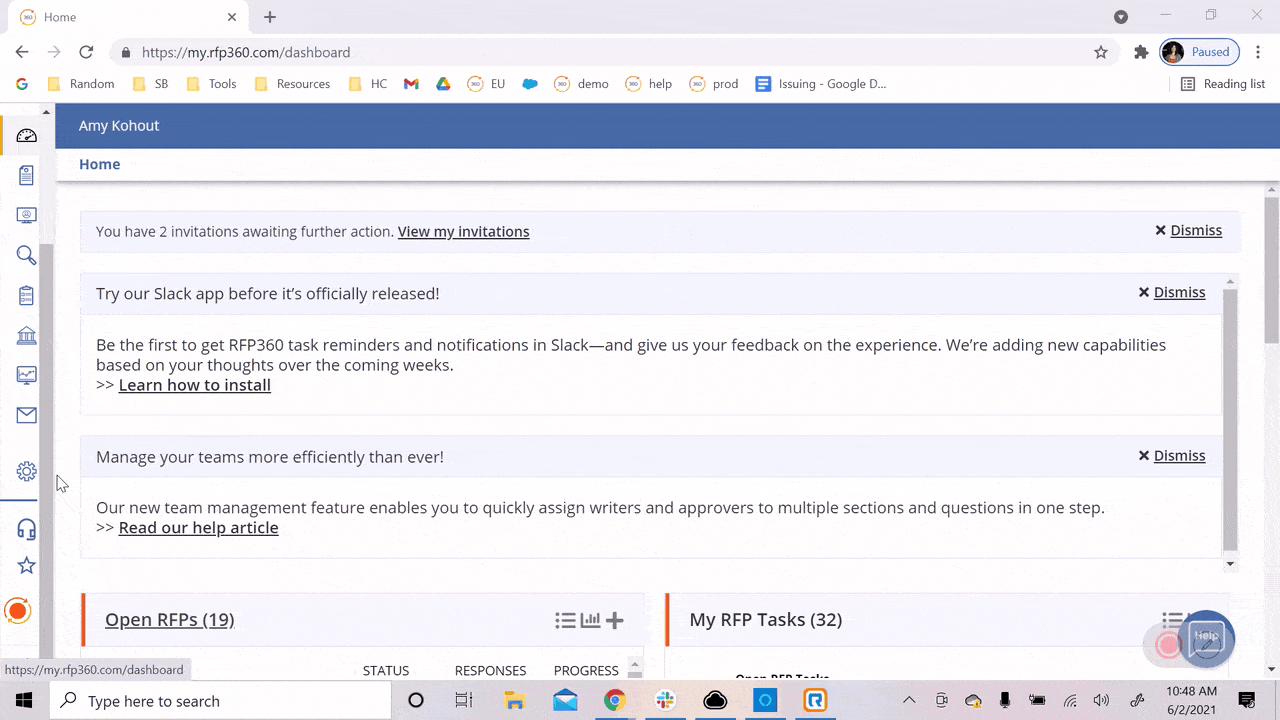Click View my invitations link
The width and height of the screenshot is (1280, 720).
(464, 231)
